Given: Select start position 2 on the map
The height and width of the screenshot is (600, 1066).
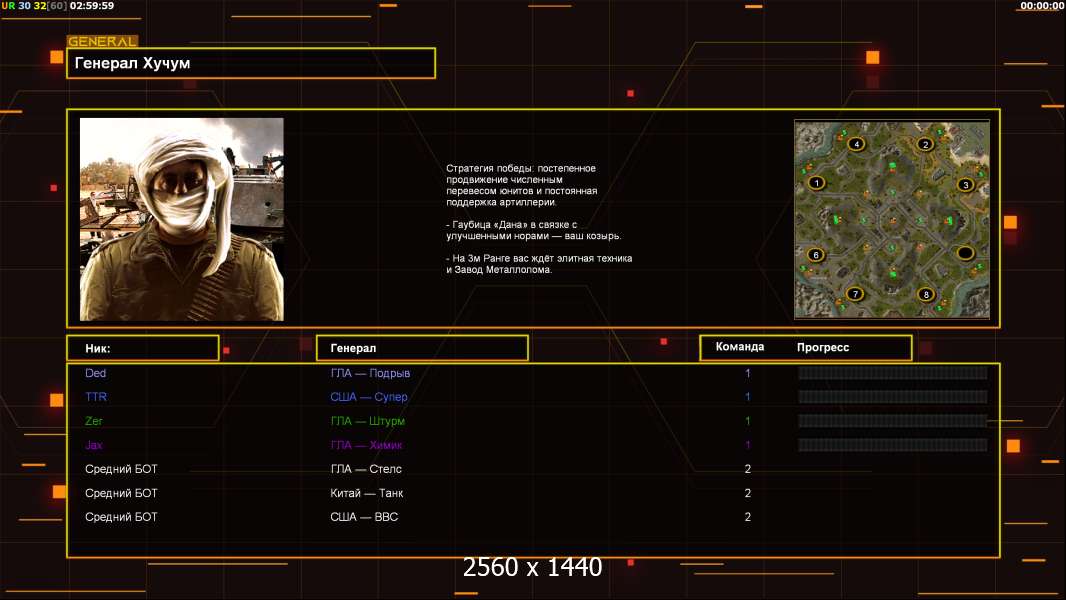Looking at the screenshot, I should (x=925, y=144).
